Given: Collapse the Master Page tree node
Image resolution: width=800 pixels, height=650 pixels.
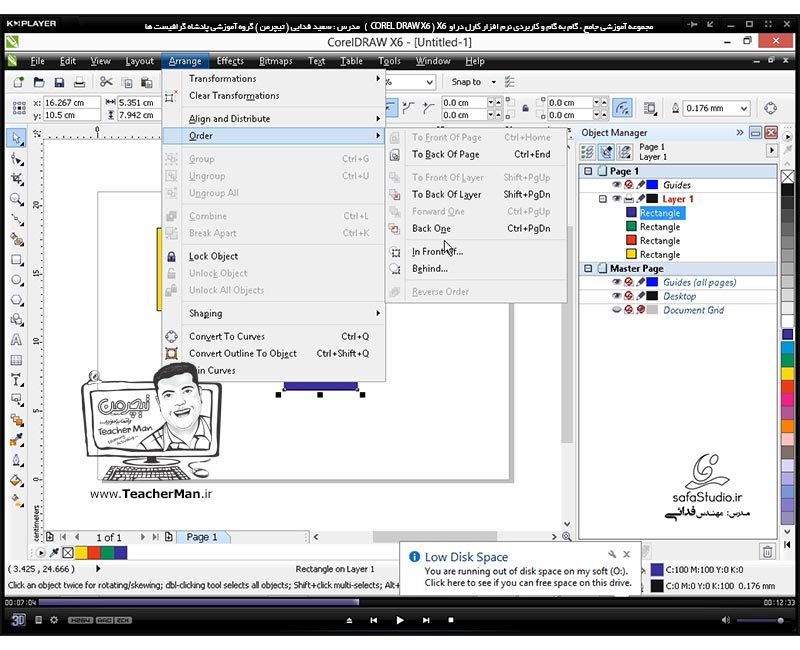Looking at the screenshot, I should coord(588,268).
